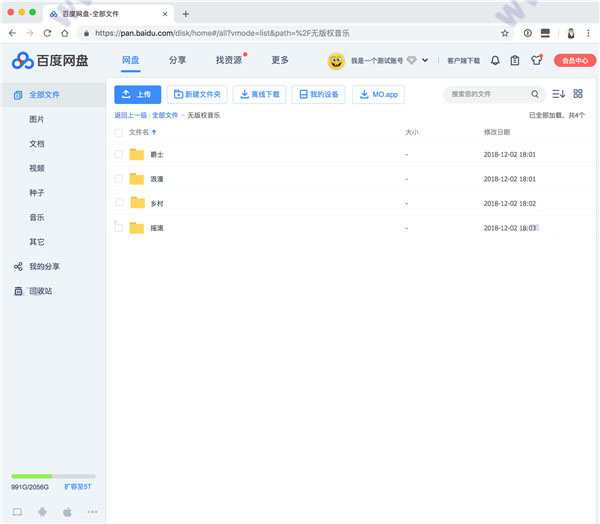This screenshot has height=524, width=600.
Task: Sort by 文件名 column header
Action: [x=139, y=132]
